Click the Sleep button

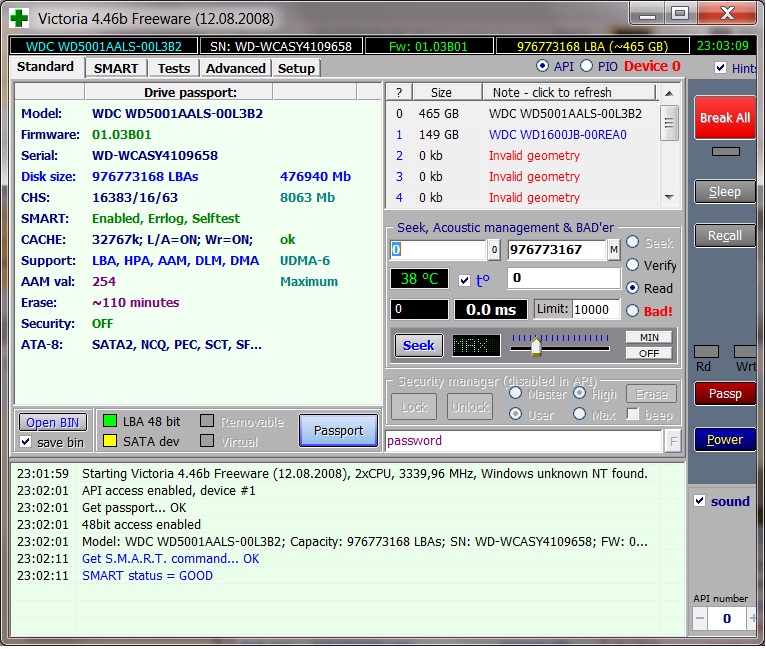[x=725, y=192]
